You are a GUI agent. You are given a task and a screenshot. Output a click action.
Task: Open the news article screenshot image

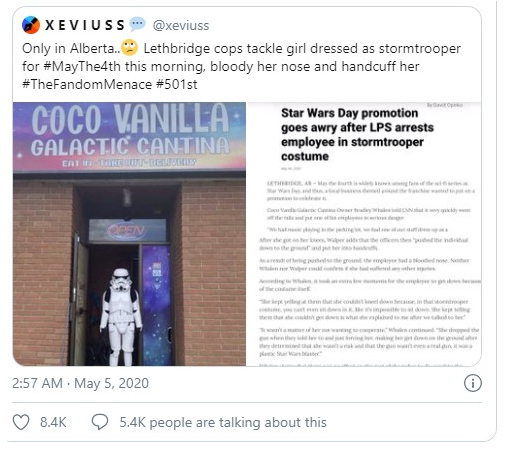pyautogui.click(x=364, y=234)
